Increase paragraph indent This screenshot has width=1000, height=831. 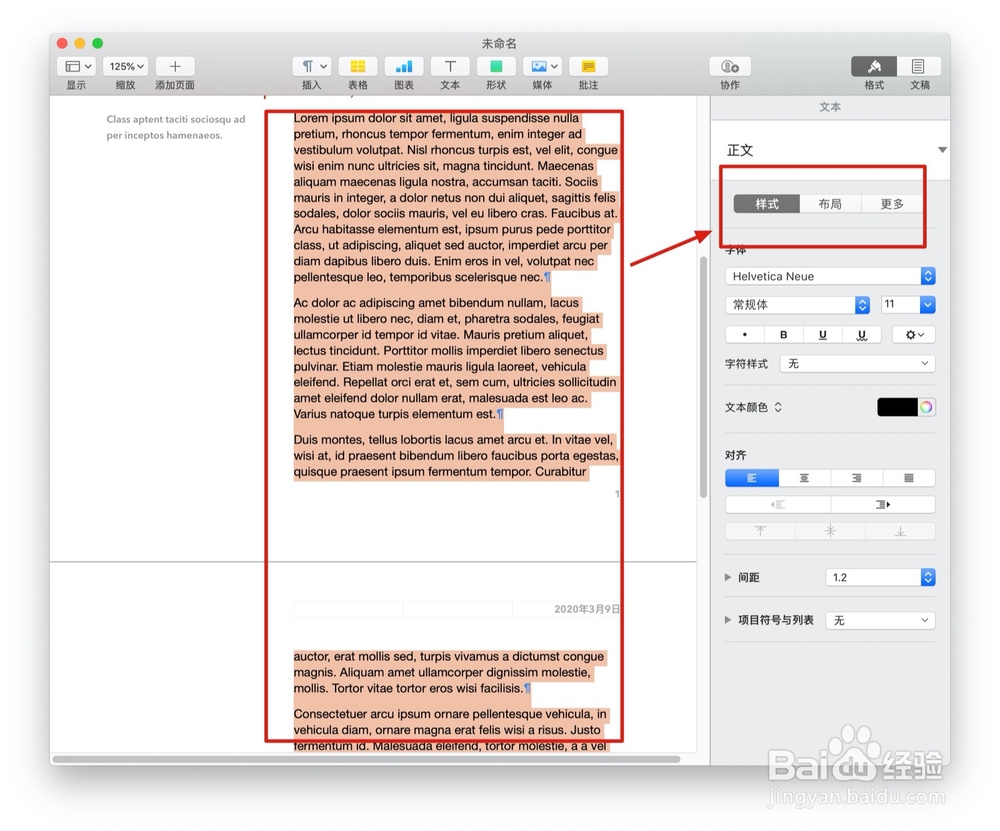[x=883, y=504]
